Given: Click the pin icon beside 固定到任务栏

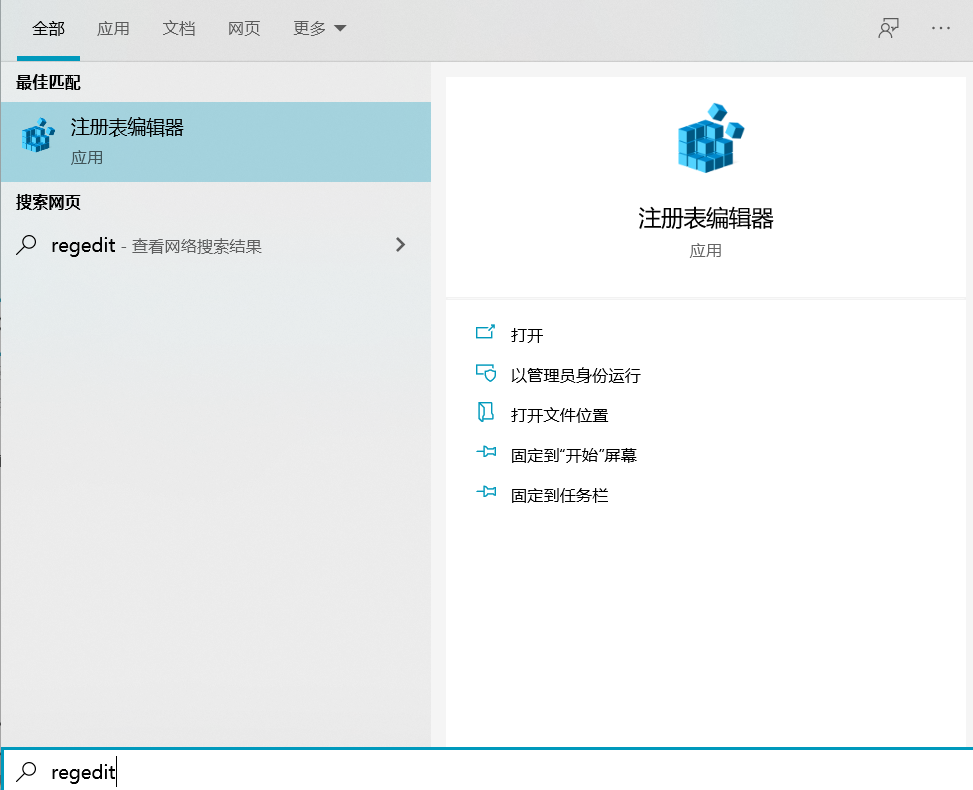Looking at the screenshot, I should pyautogui.click(x=487, y=493).
